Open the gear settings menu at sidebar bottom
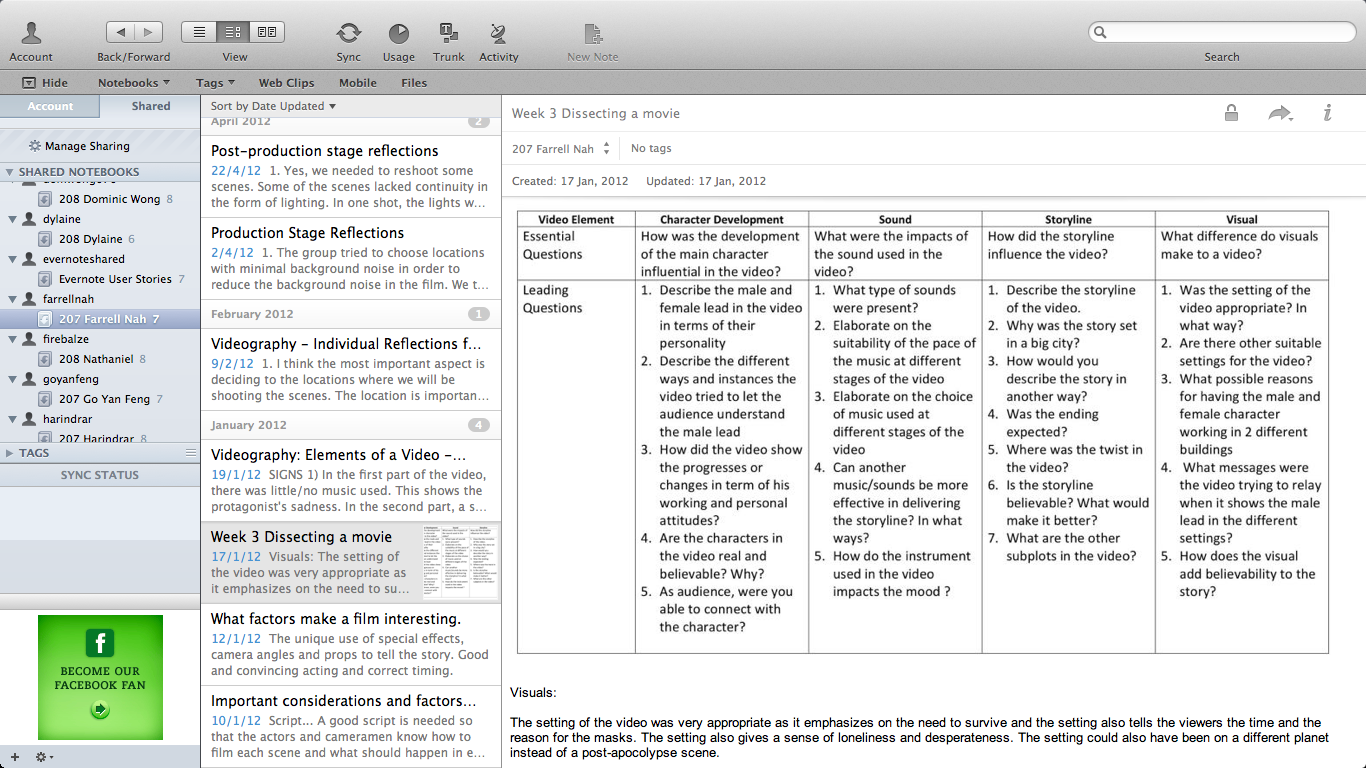Image resolution: width=1366 pixels, height=768 pixels. (44, 757)
